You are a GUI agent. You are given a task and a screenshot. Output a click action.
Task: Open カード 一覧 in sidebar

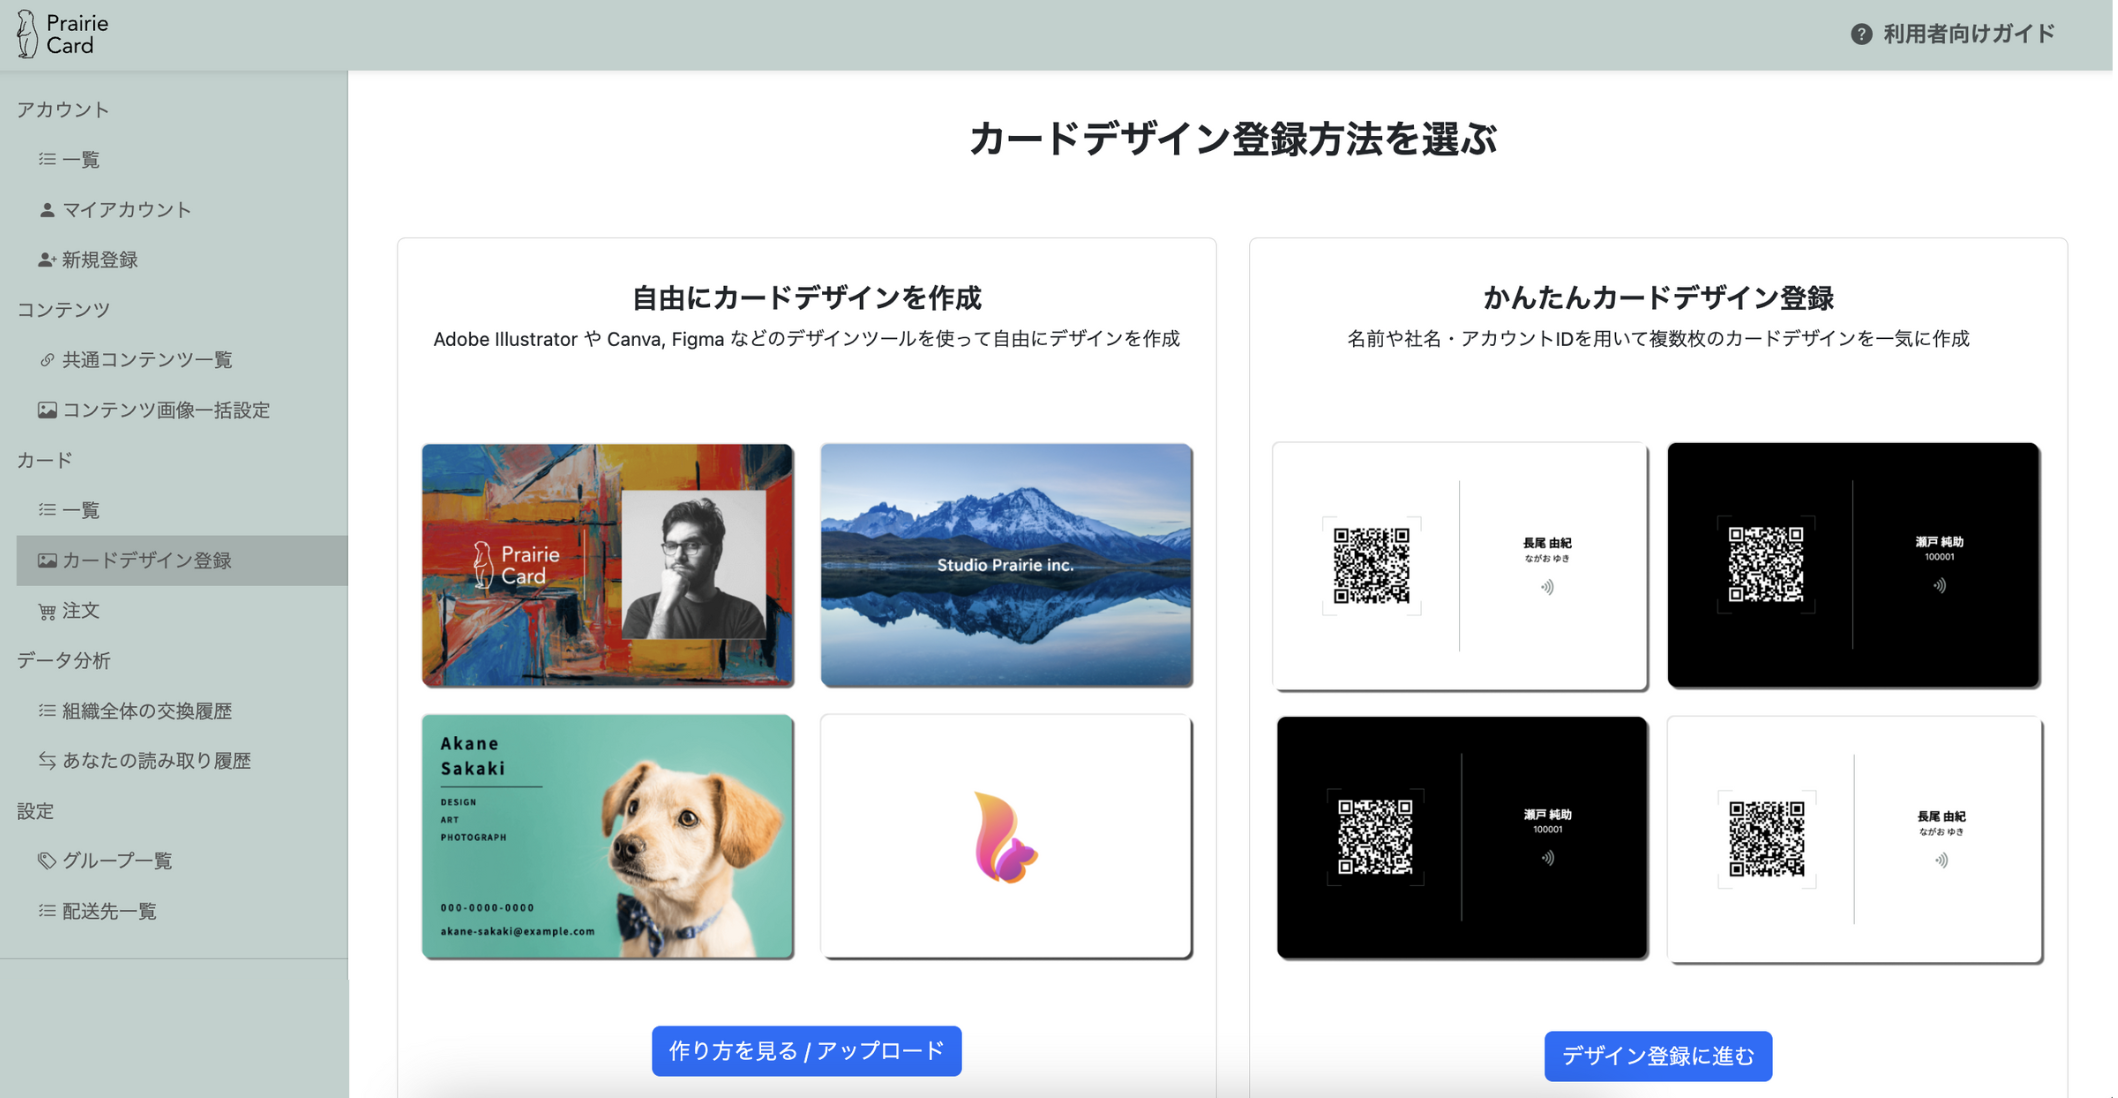click(x=80, y=510)
